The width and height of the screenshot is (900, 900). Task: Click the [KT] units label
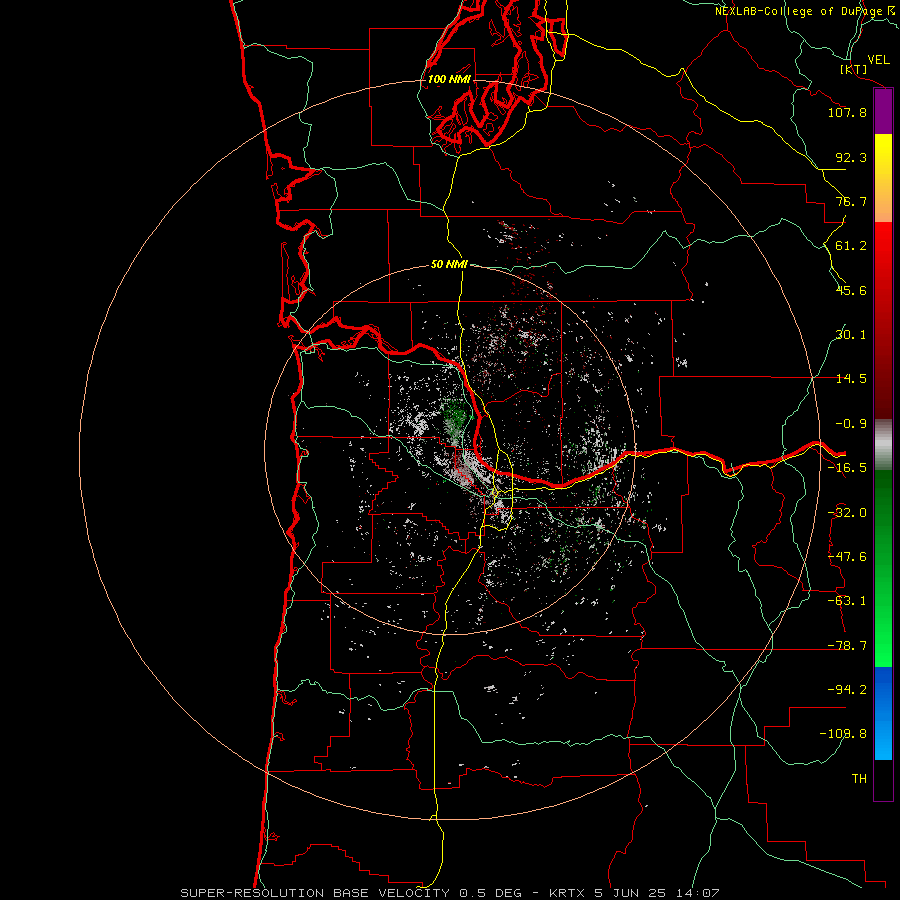coord(854,69)
